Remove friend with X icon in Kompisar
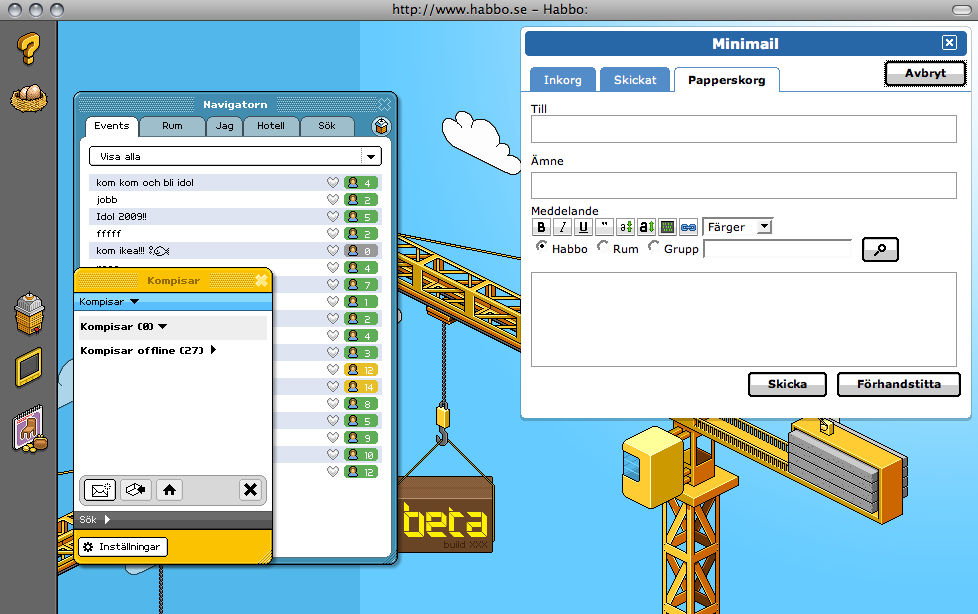The width and height of the screenshot is (978, 614). point(250,490)
